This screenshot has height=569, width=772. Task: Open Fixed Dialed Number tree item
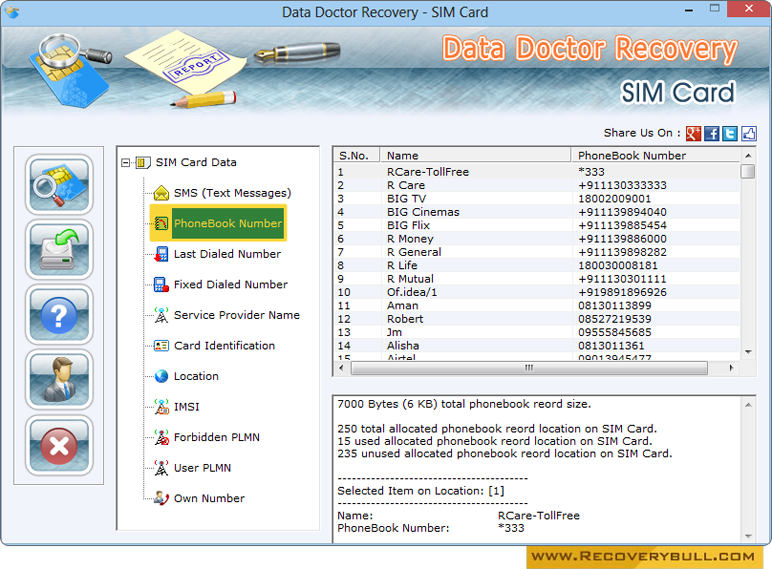coord(231,284)
